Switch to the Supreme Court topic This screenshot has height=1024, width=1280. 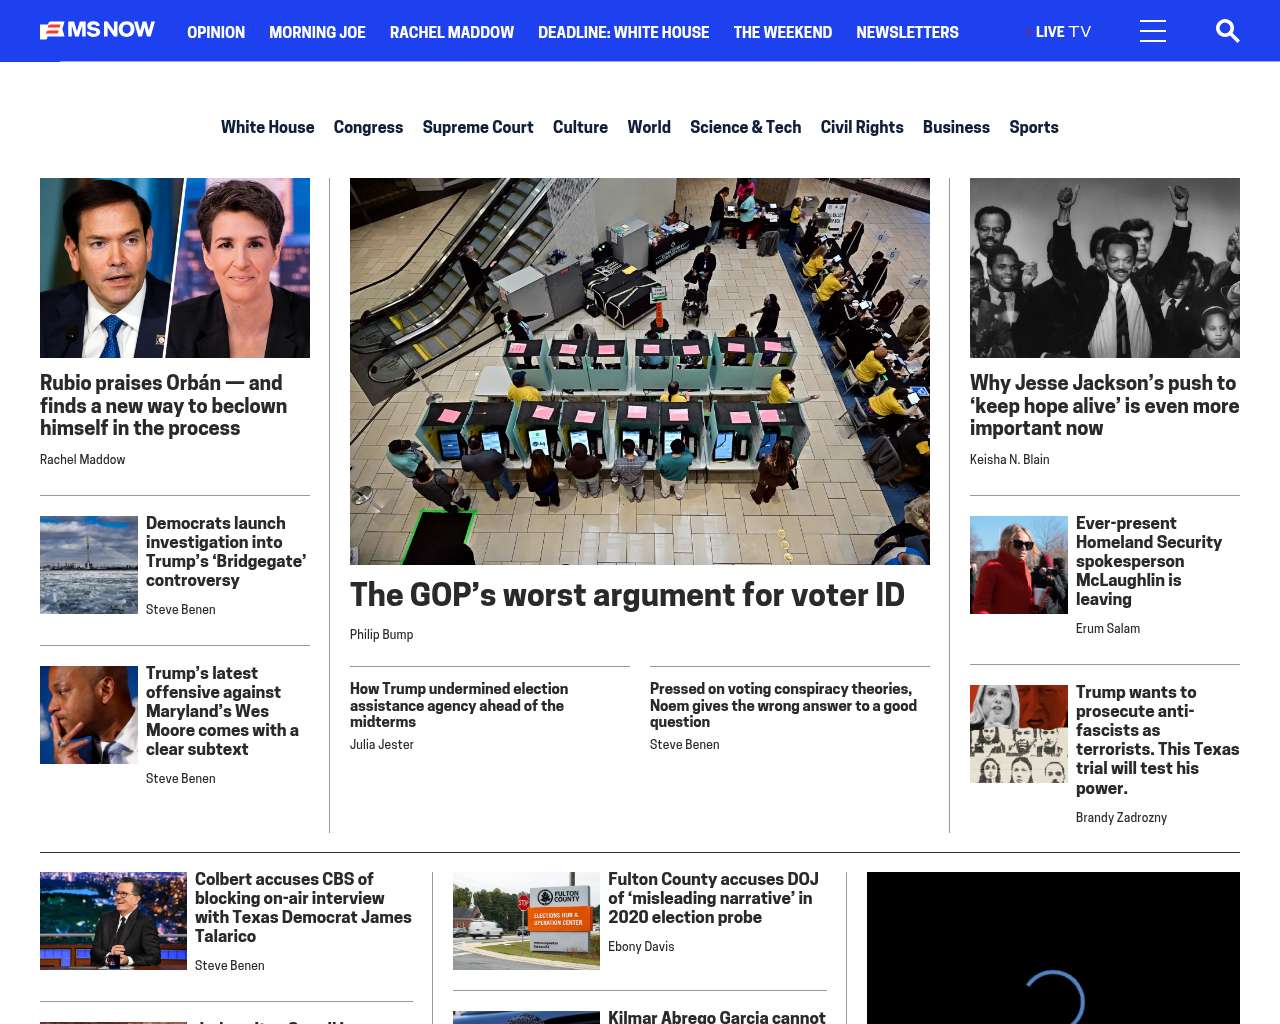(x=478, y=127)
